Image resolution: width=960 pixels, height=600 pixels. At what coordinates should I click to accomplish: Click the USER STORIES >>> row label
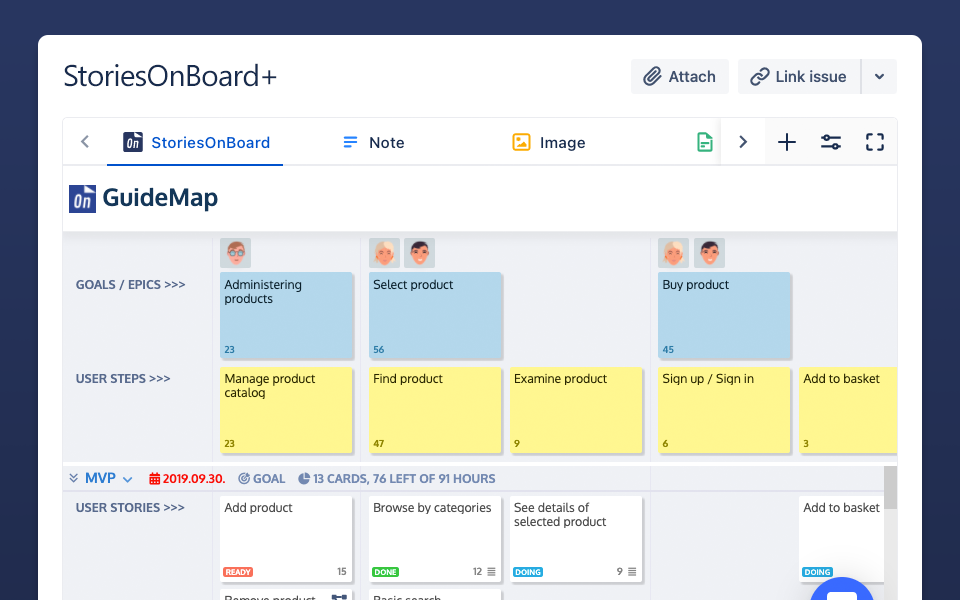click(130, 508)
